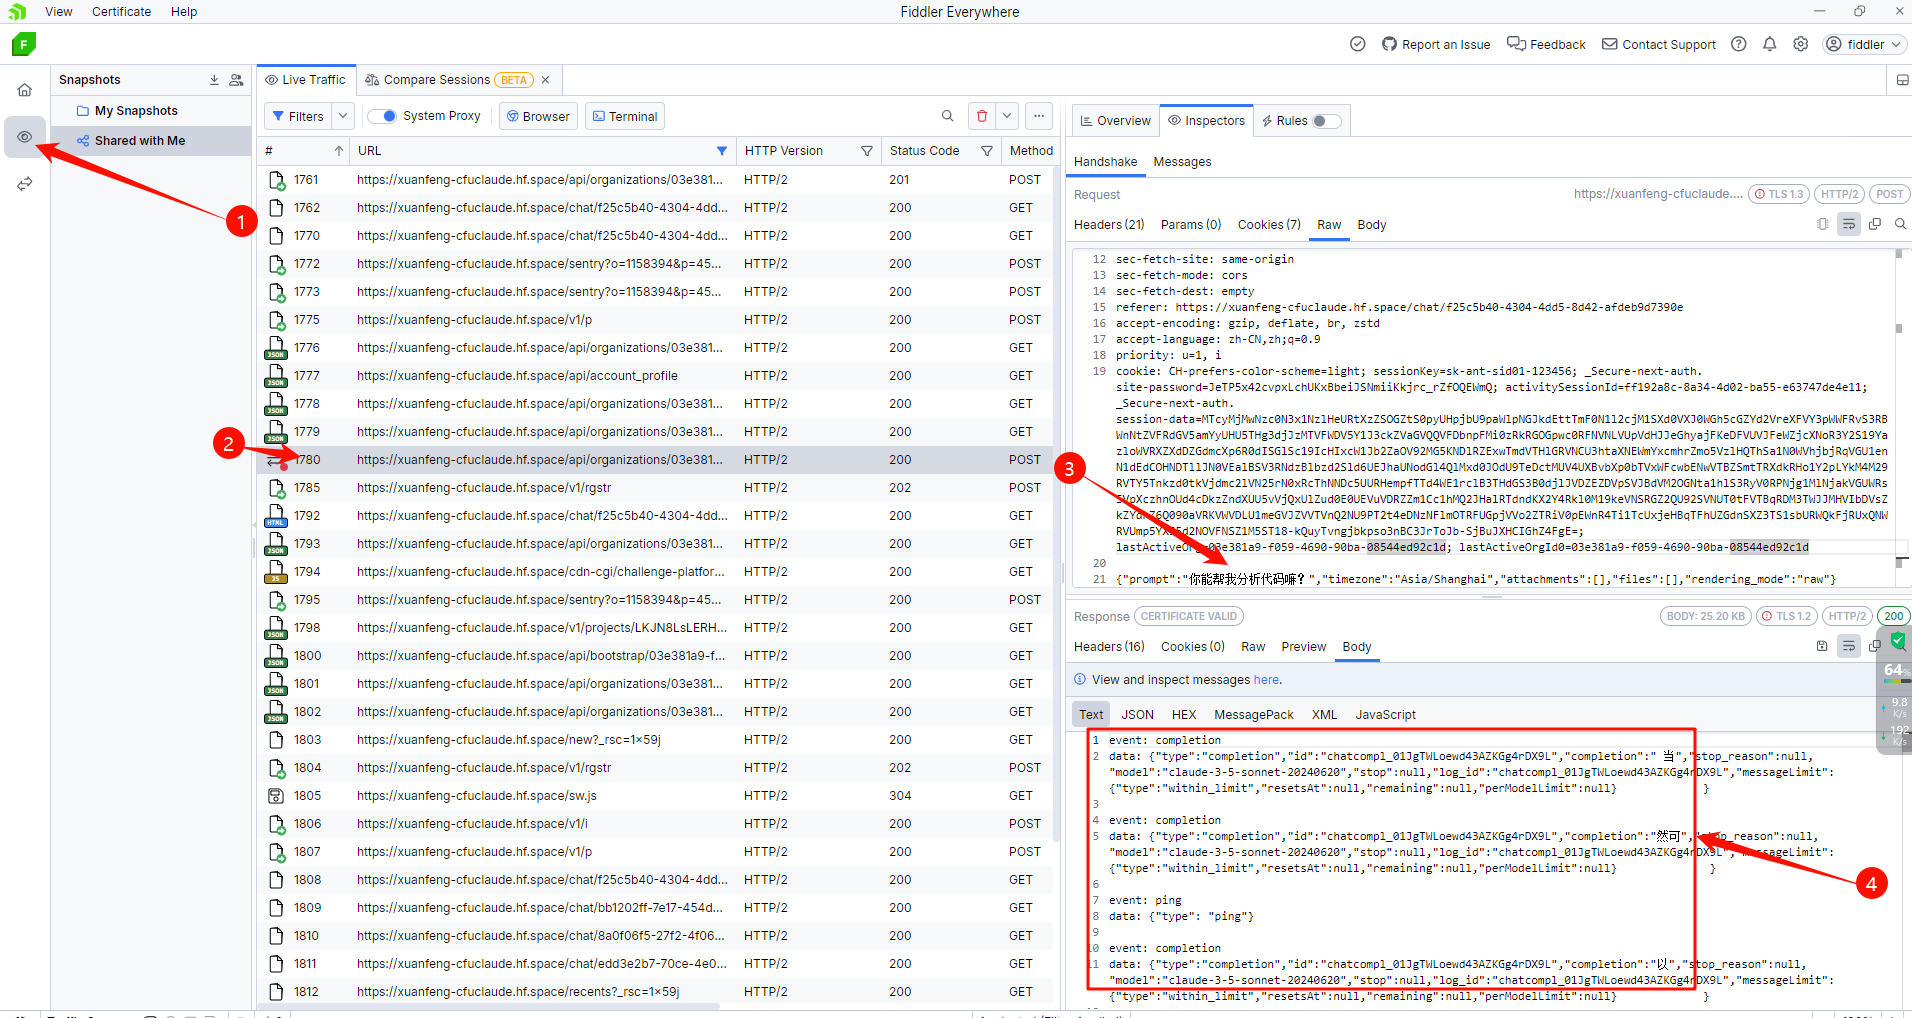Expand the Filters dropdown arrow
Viewport: 1912px width, 1018px height.
343,116
